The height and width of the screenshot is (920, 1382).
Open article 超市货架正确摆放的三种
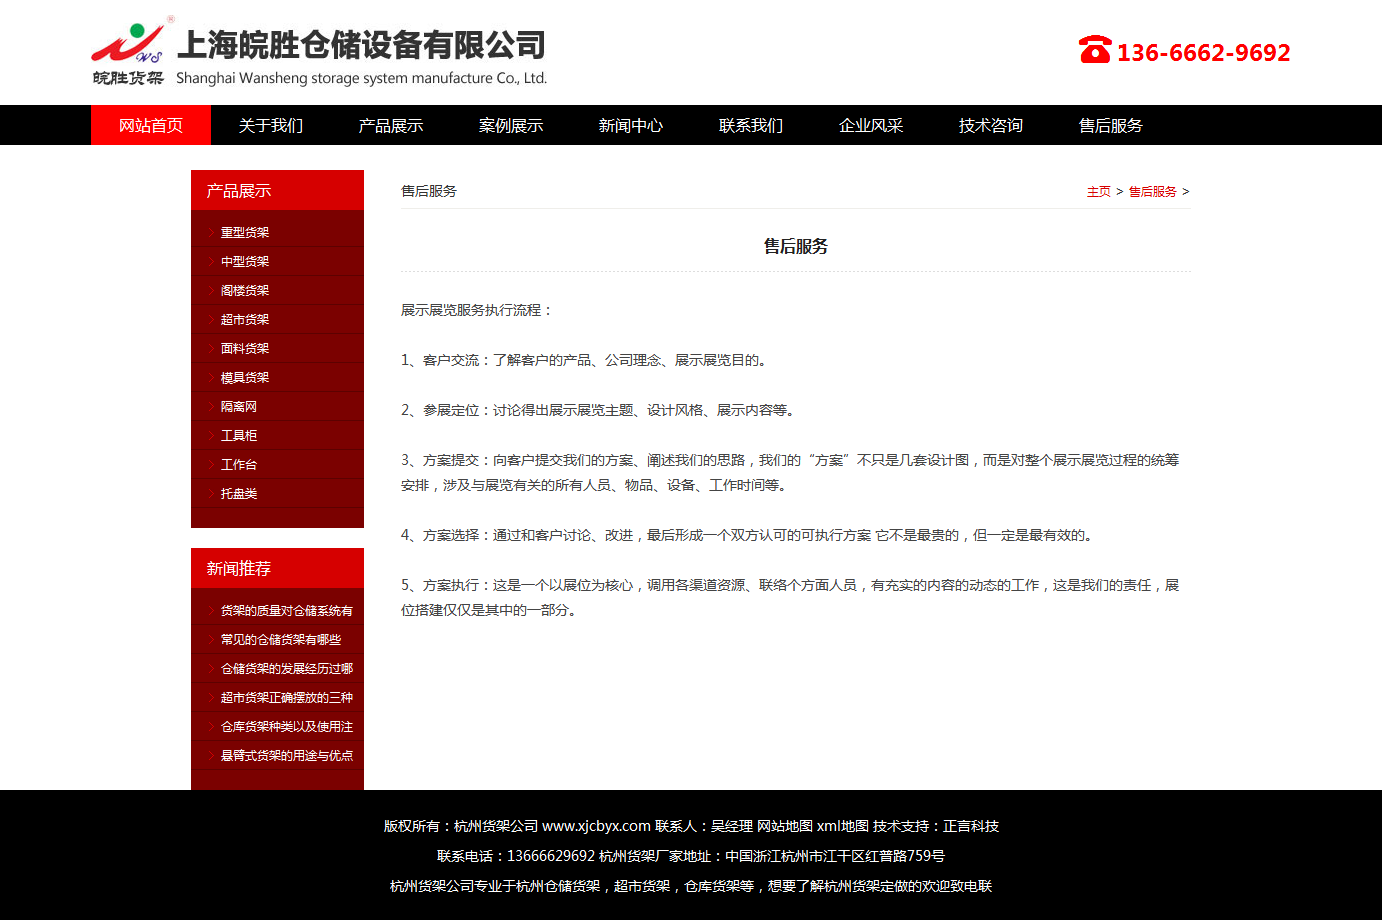click(287, 697)
